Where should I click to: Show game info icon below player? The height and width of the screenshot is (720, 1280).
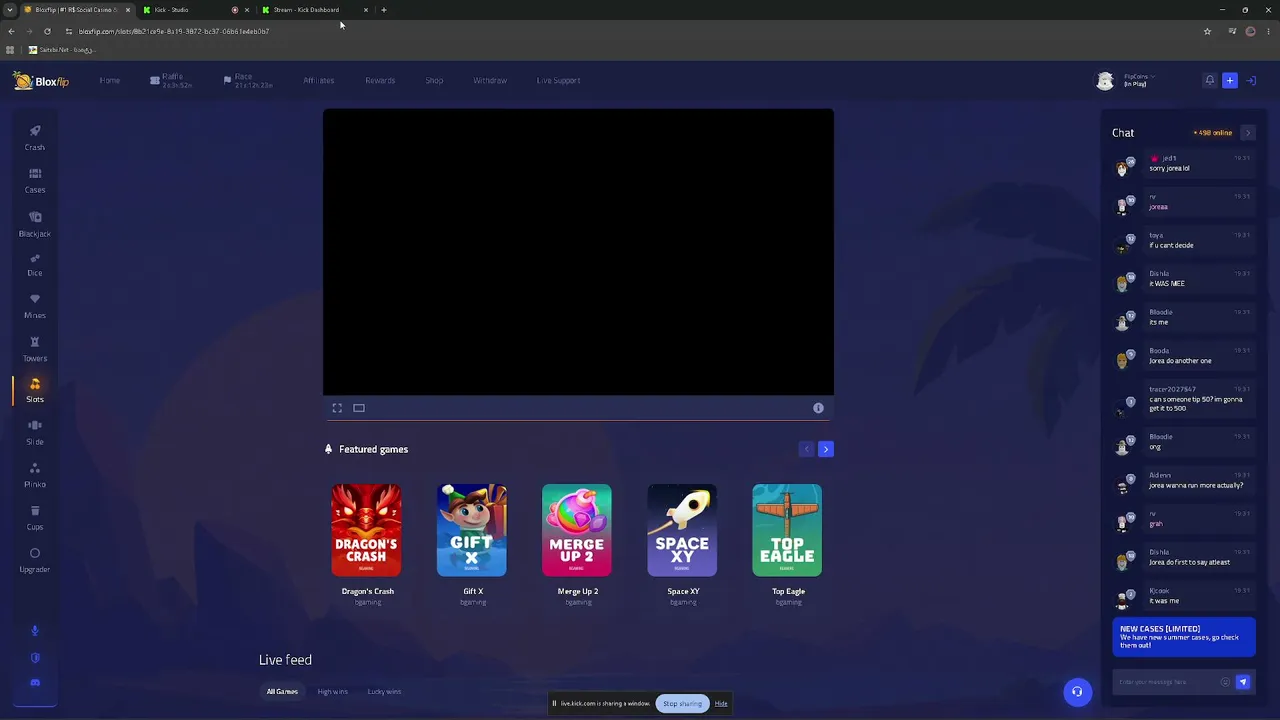click(x=818, y=408)
